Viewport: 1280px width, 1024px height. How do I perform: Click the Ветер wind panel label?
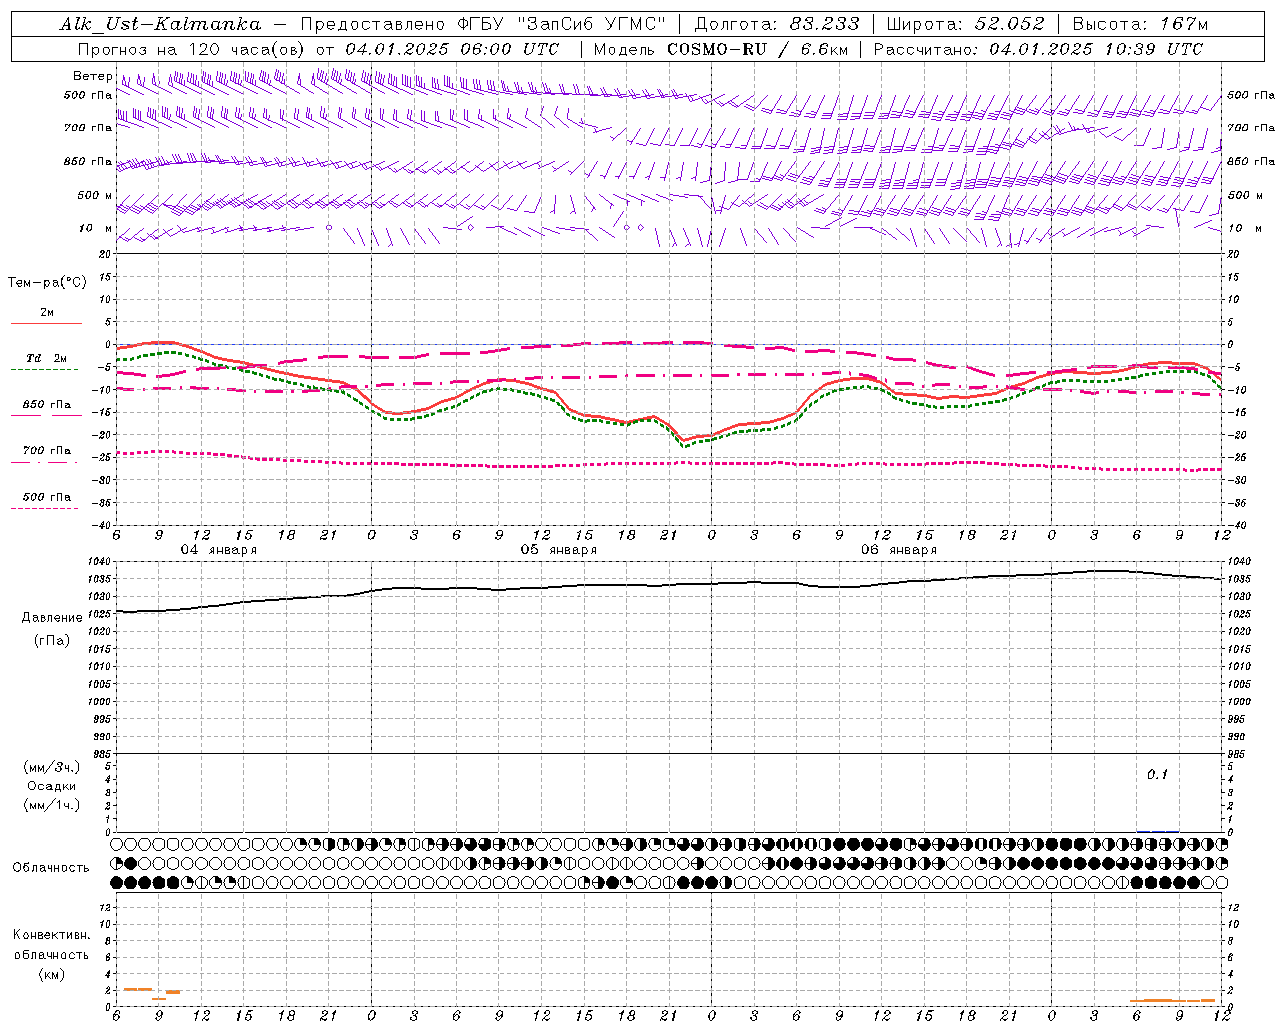point(92,76)
